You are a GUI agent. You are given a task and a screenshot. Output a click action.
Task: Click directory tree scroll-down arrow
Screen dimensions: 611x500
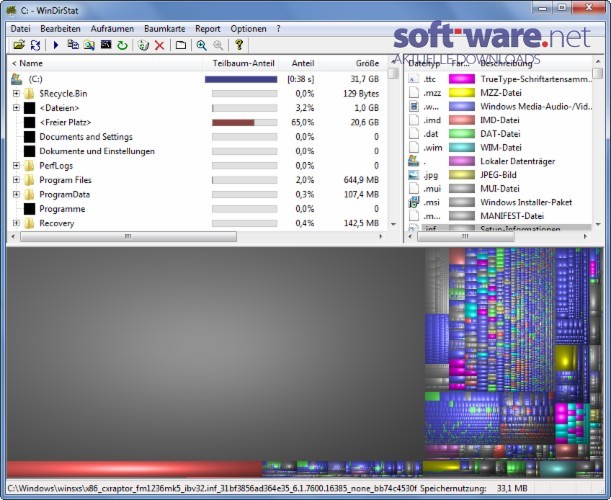pos(393,224)
